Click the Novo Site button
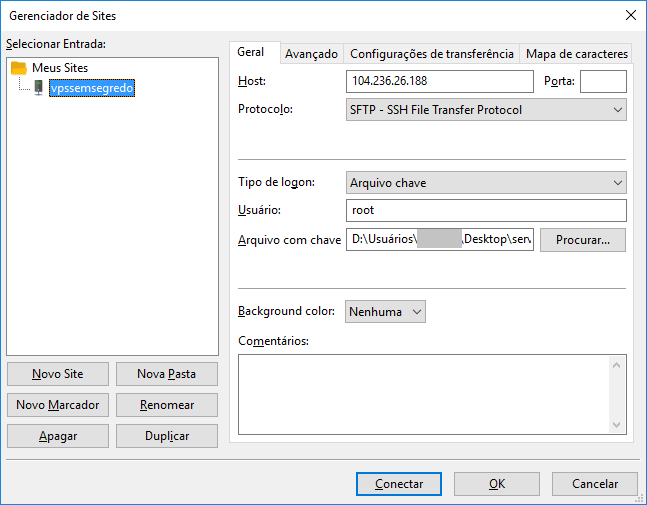Screen dimensions: 647x505 (57, 374)
